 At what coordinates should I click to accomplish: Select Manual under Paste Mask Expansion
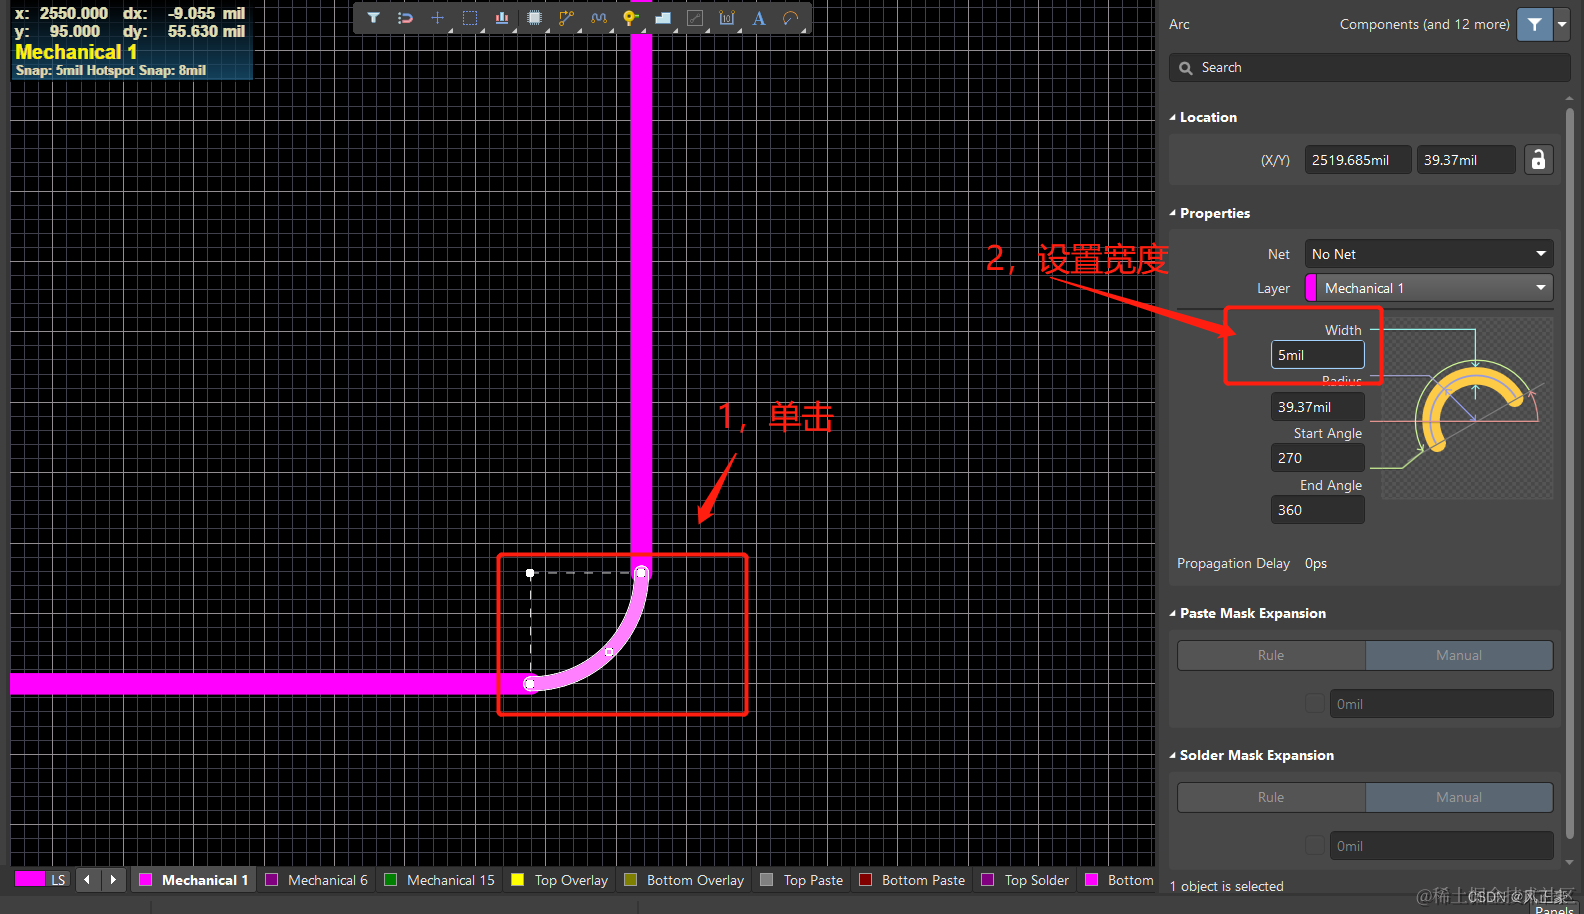(1459, 655)
